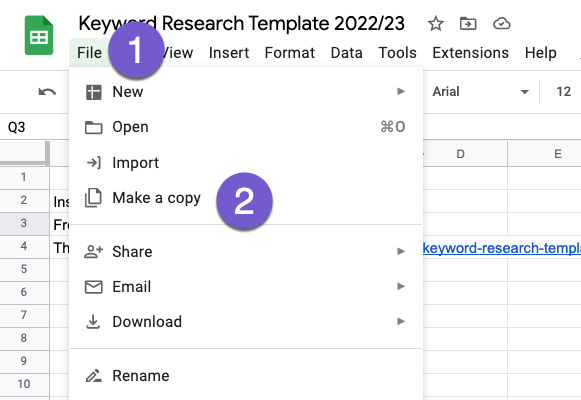Click the document title Keyword Research Template
The height and width of the screenshot is (400, 581).
click(241, 23)
